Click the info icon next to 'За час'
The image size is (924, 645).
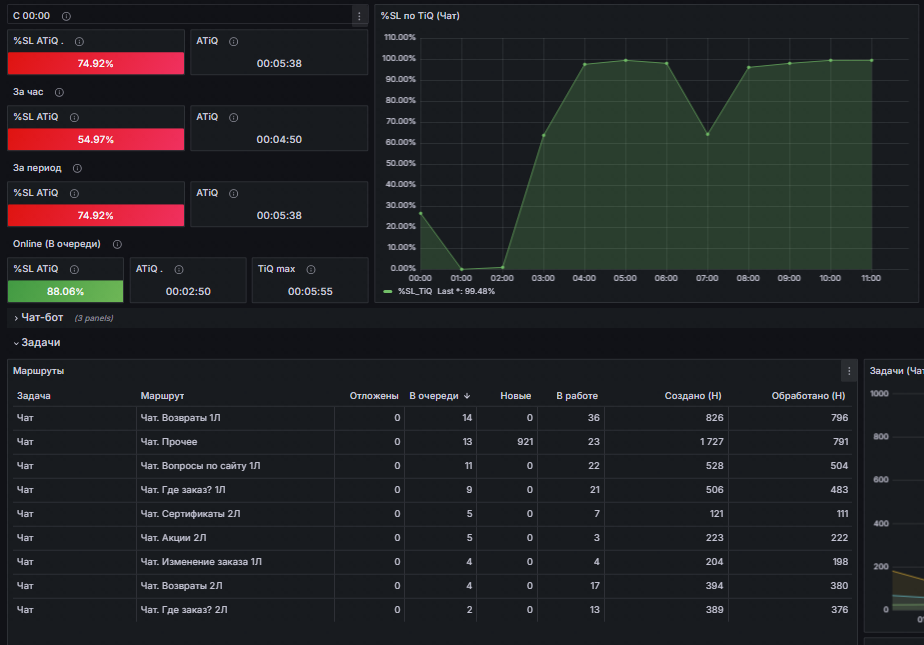click(59, 92)
